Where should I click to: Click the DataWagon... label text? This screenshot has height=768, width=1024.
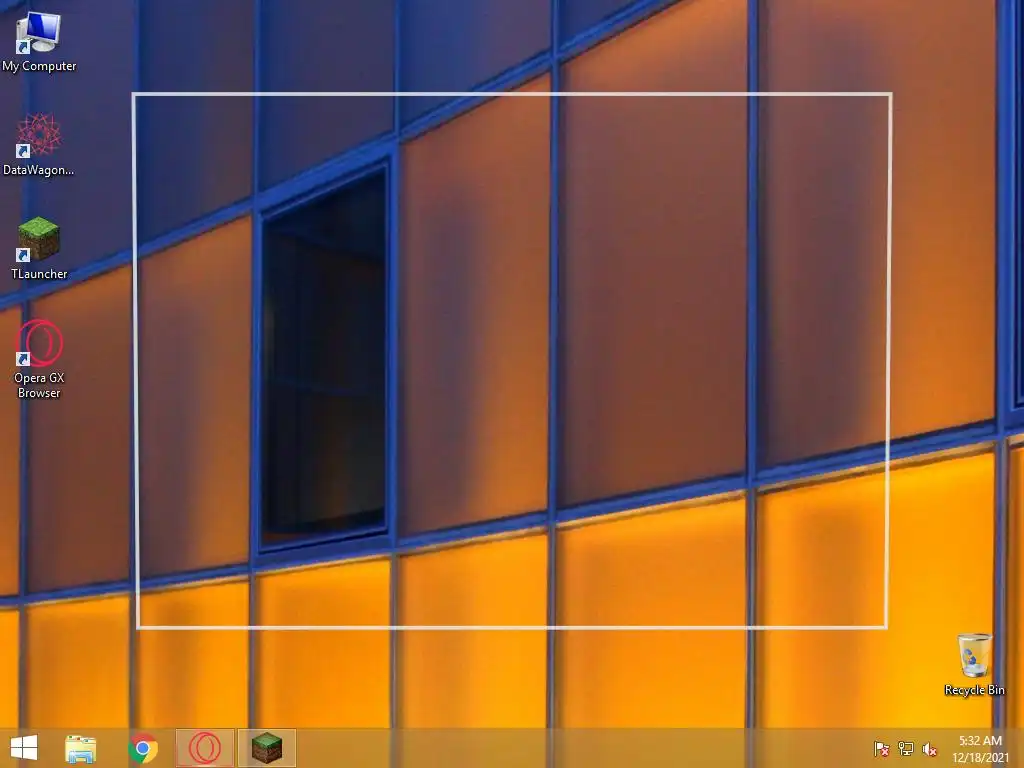coord(39,170)
